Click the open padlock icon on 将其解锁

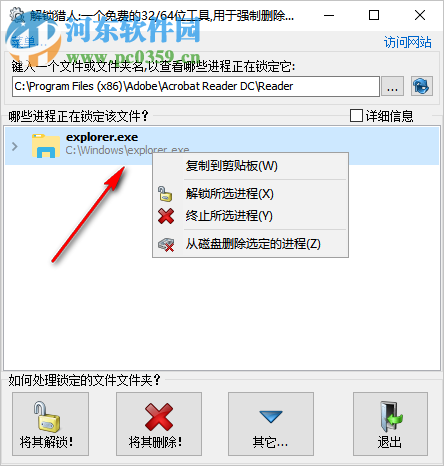point(46,417)
